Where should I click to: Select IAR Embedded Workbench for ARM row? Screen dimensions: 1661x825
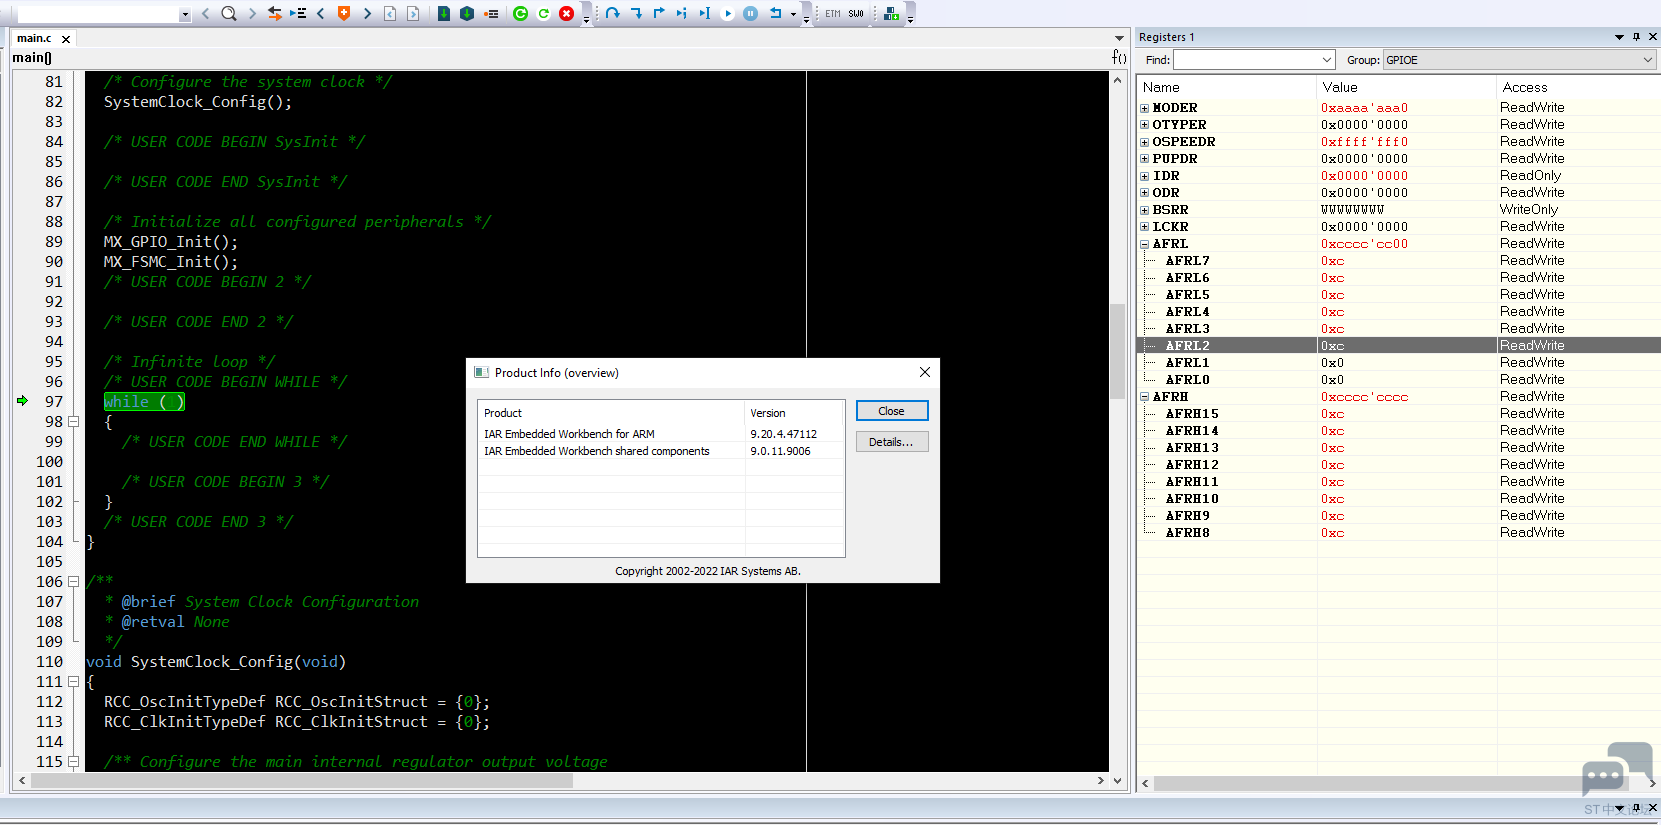661,434
